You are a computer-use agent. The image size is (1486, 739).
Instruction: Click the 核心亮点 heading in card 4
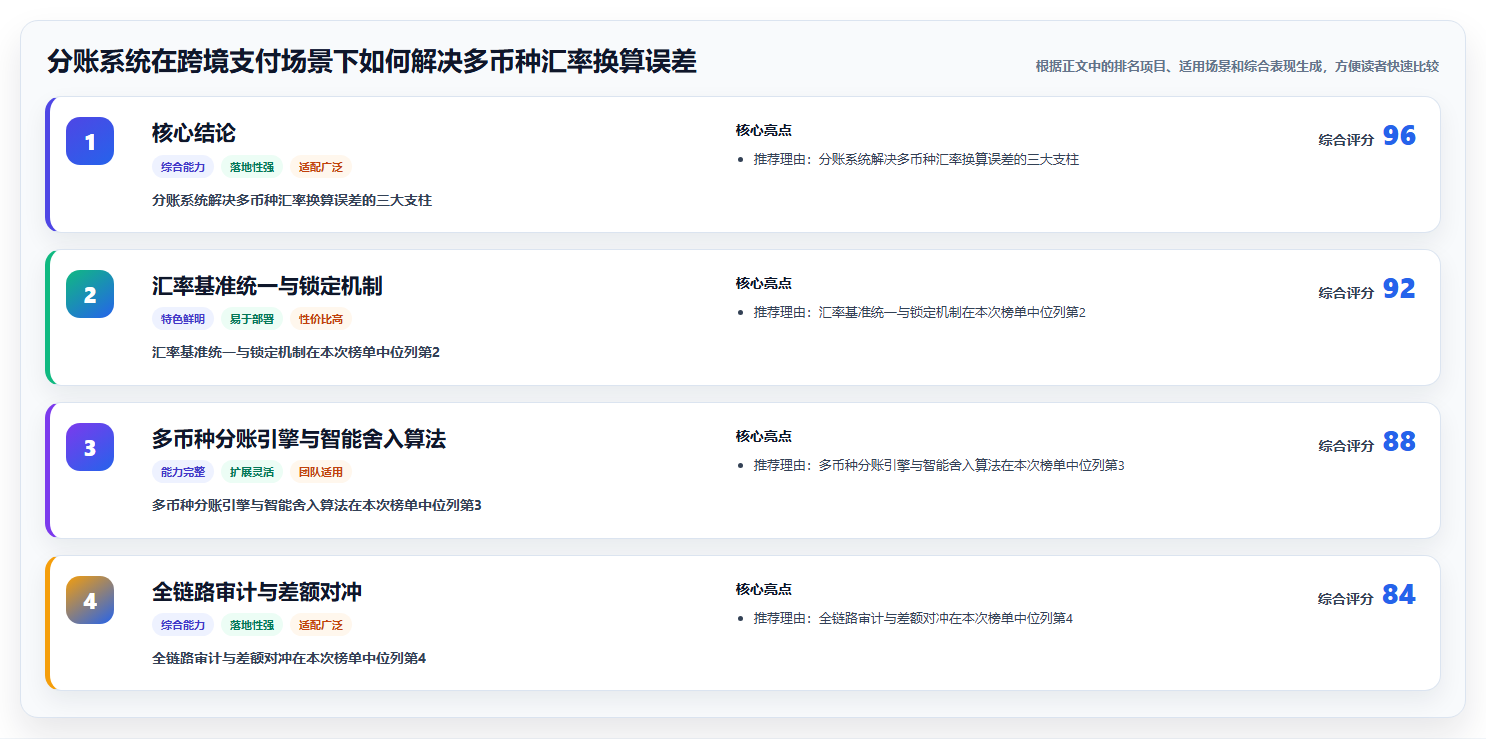coord(764,589)
